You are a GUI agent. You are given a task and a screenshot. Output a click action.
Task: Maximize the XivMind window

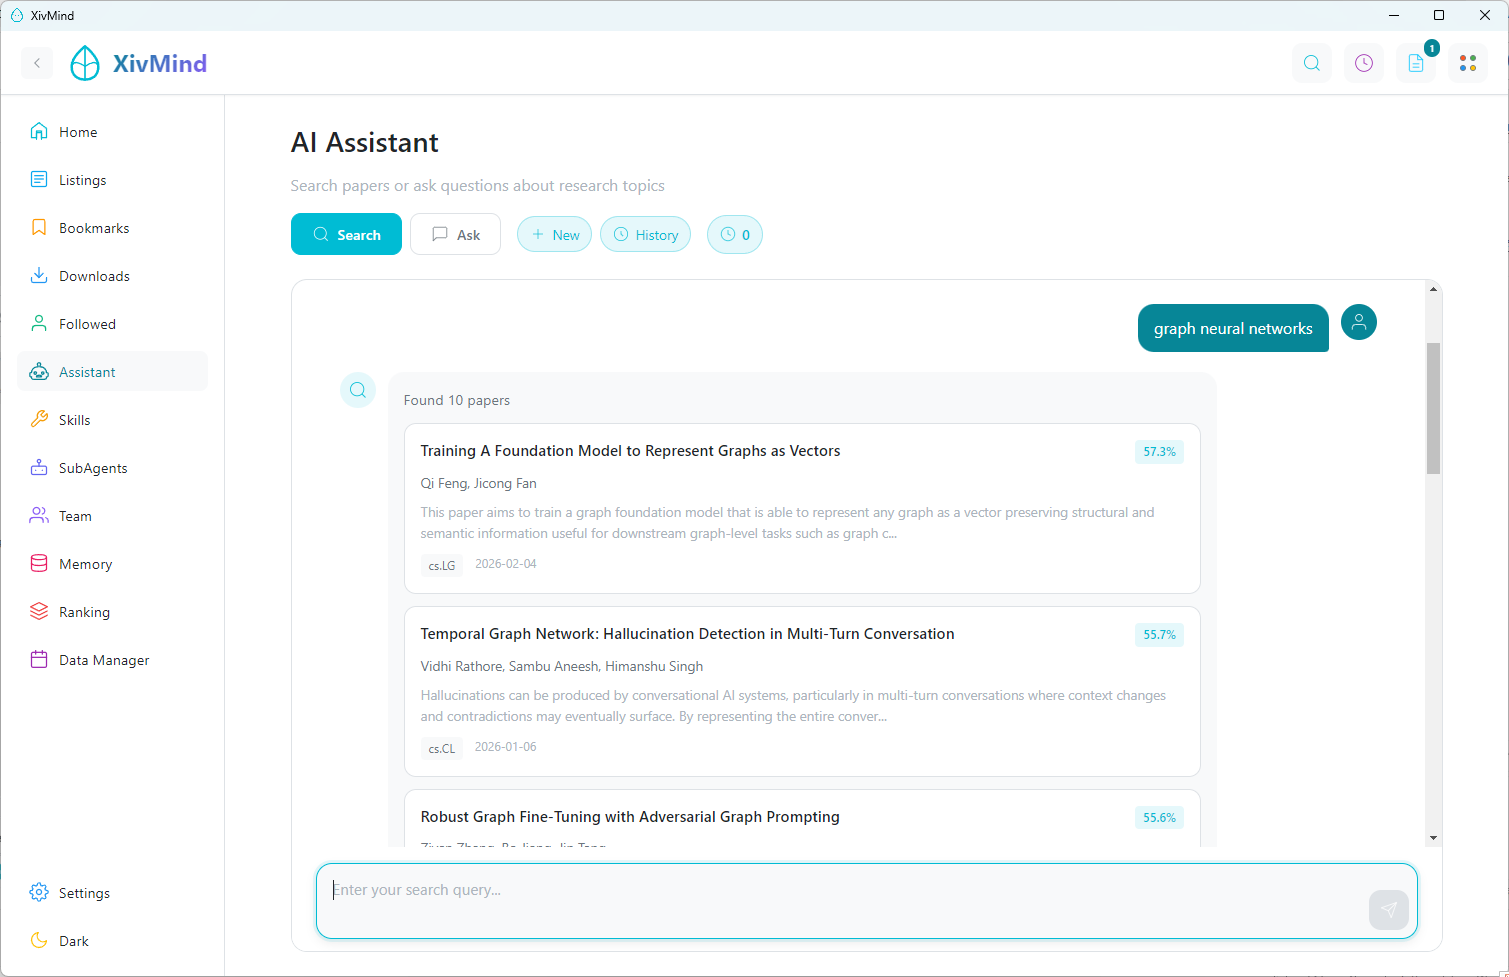pos(1439,15)
